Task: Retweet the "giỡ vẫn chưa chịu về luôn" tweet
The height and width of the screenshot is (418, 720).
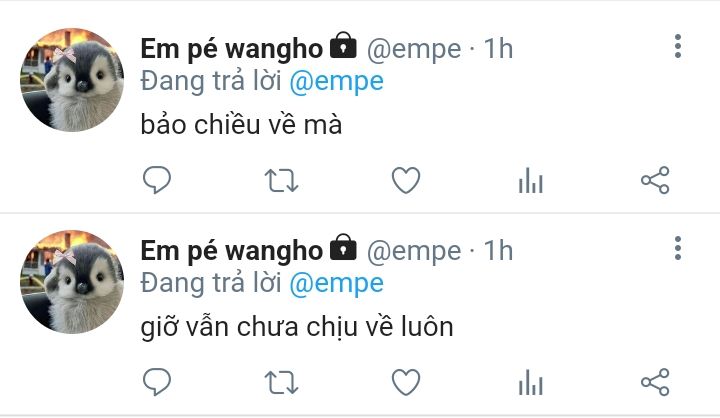Action: pos(281,382)
